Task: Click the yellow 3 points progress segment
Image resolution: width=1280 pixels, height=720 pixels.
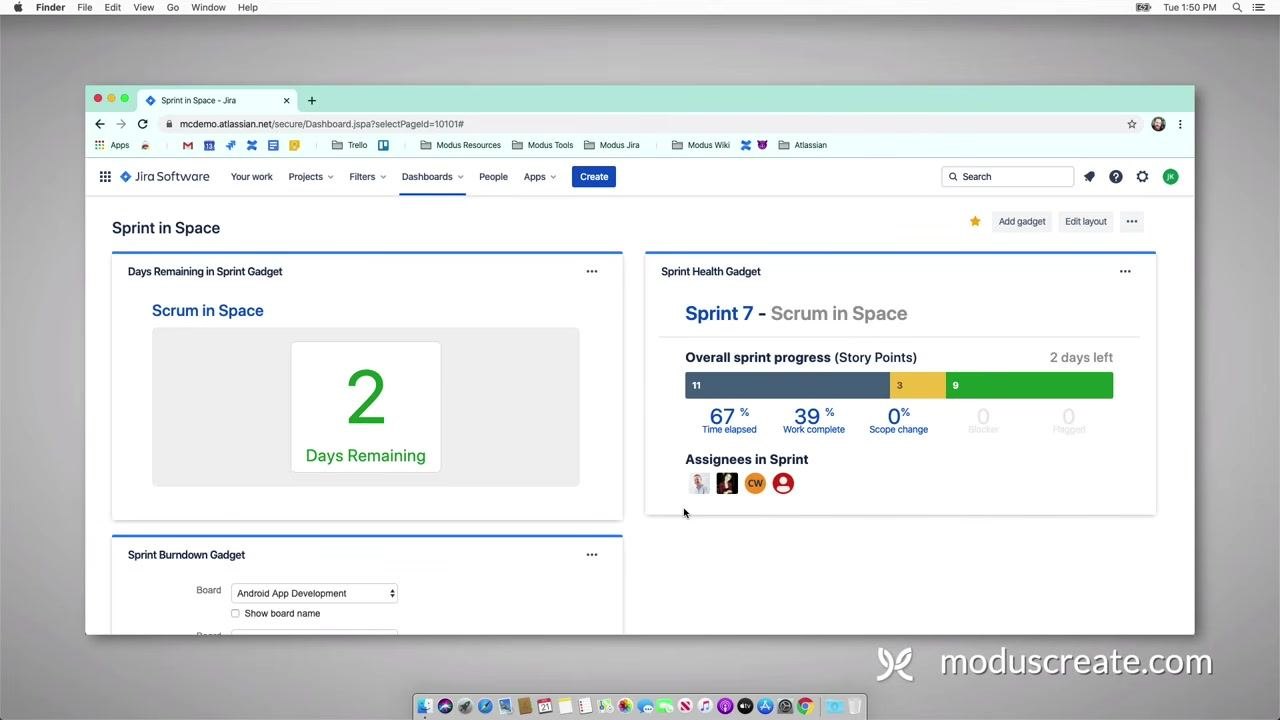Action: 918,385
